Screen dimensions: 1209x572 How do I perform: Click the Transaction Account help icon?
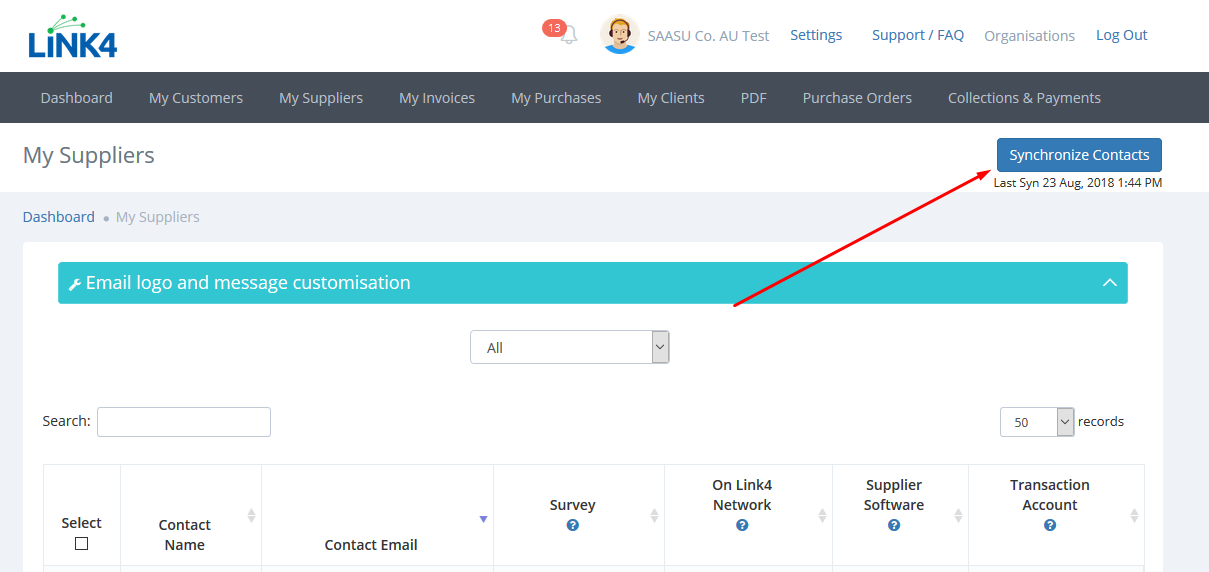tap(1050, 525)
